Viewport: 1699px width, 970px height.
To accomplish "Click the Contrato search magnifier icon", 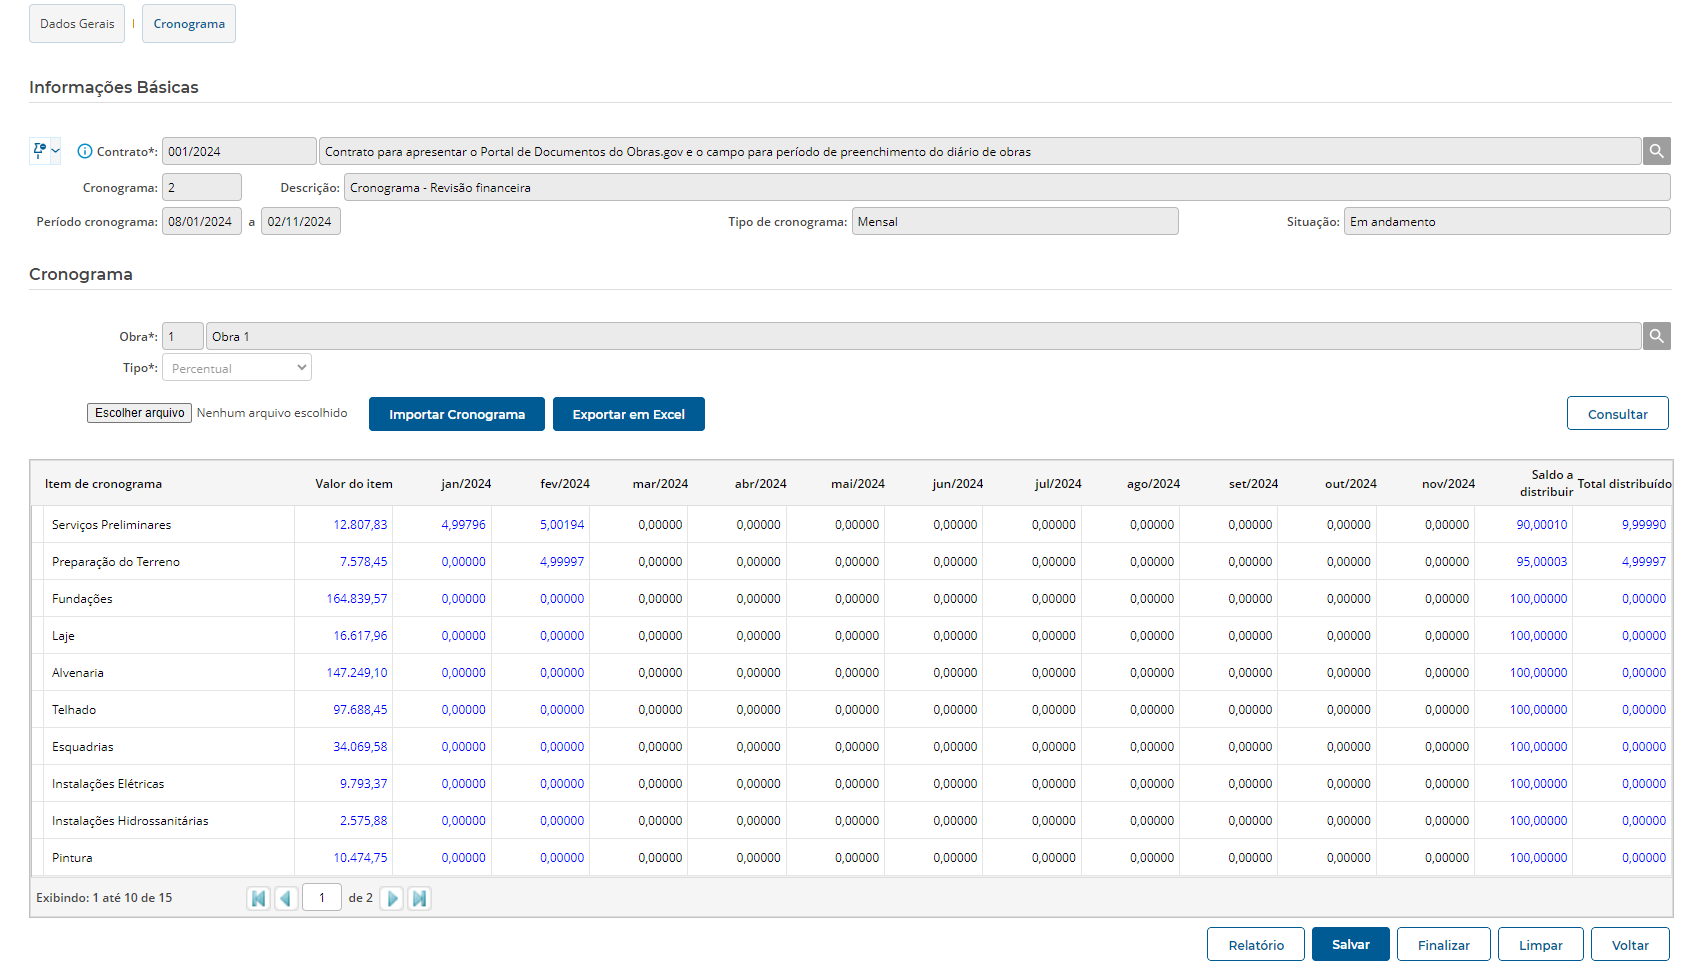I will click(1656, 151).
